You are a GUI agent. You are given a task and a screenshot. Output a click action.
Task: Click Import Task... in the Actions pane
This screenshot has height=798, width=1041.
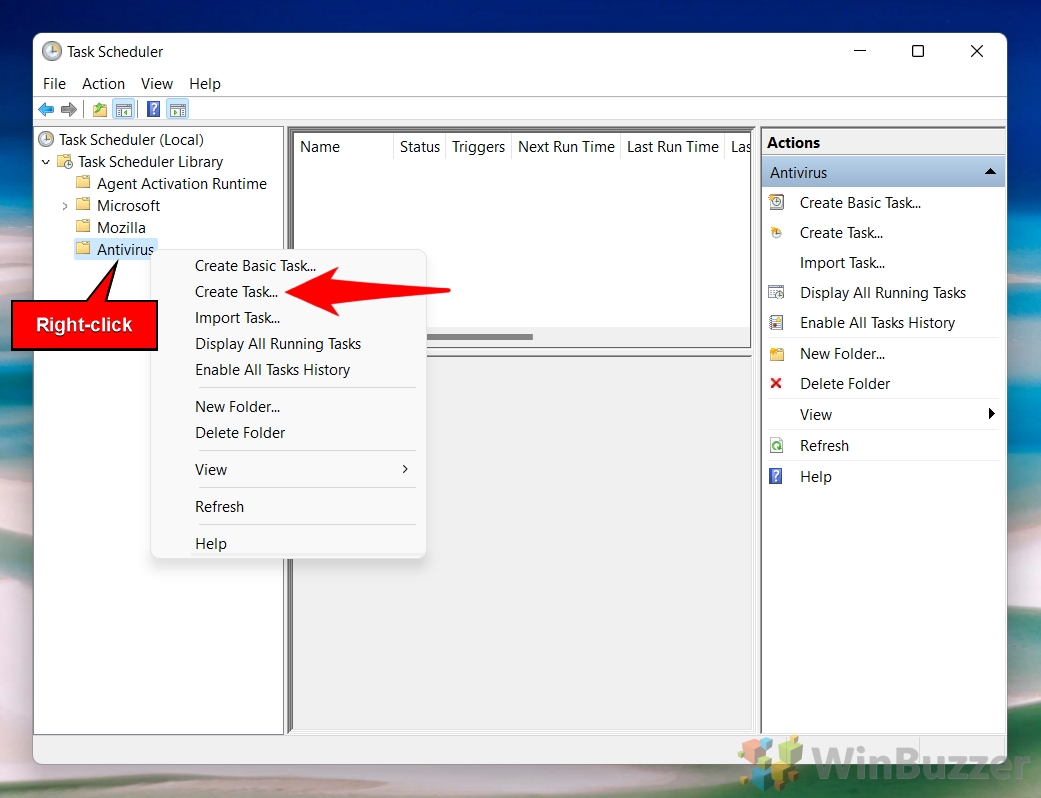(842, 263)
